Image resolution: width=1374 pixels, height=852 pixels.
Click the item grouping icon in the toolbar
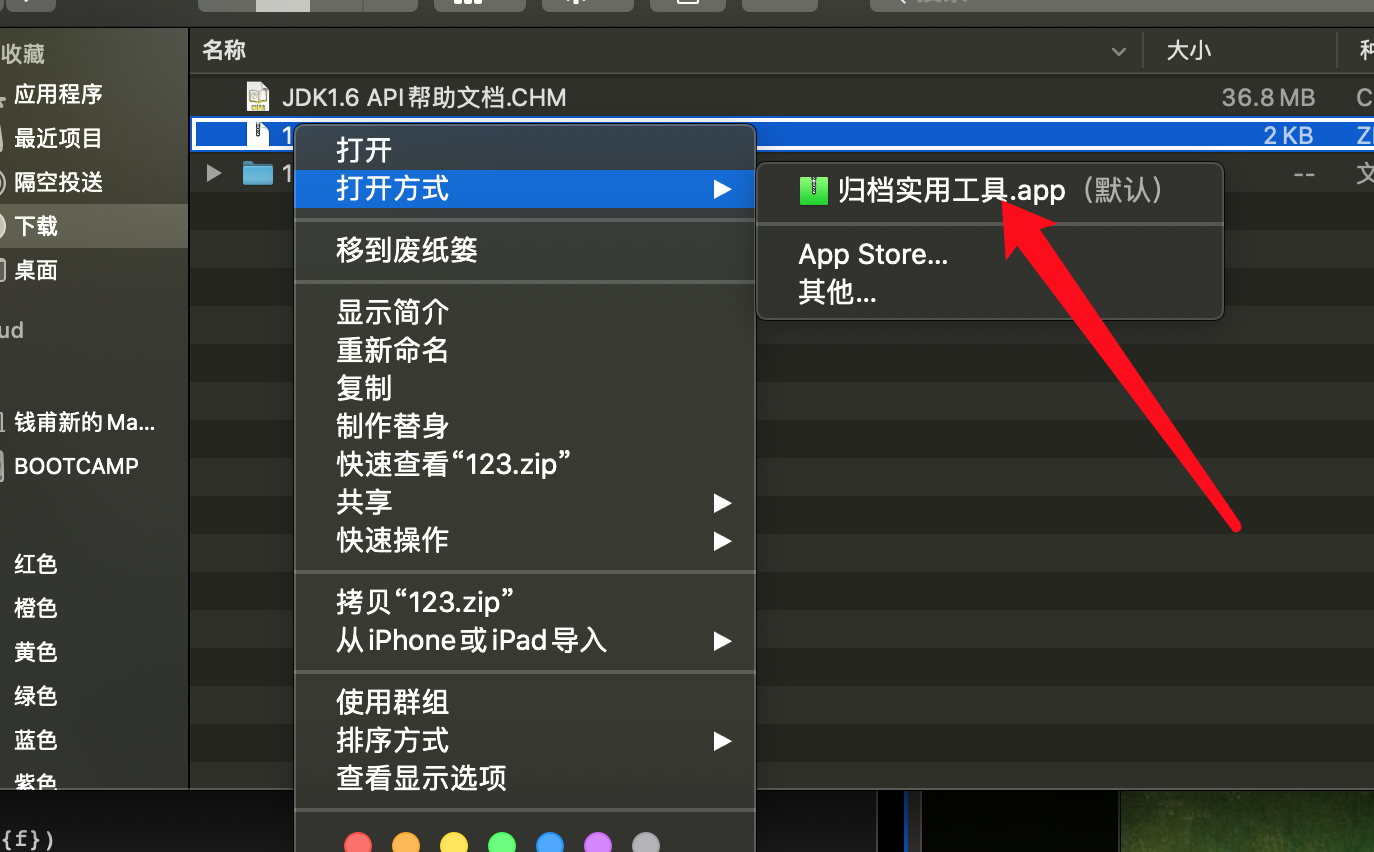pyautogui.click(x=480, y=5)
